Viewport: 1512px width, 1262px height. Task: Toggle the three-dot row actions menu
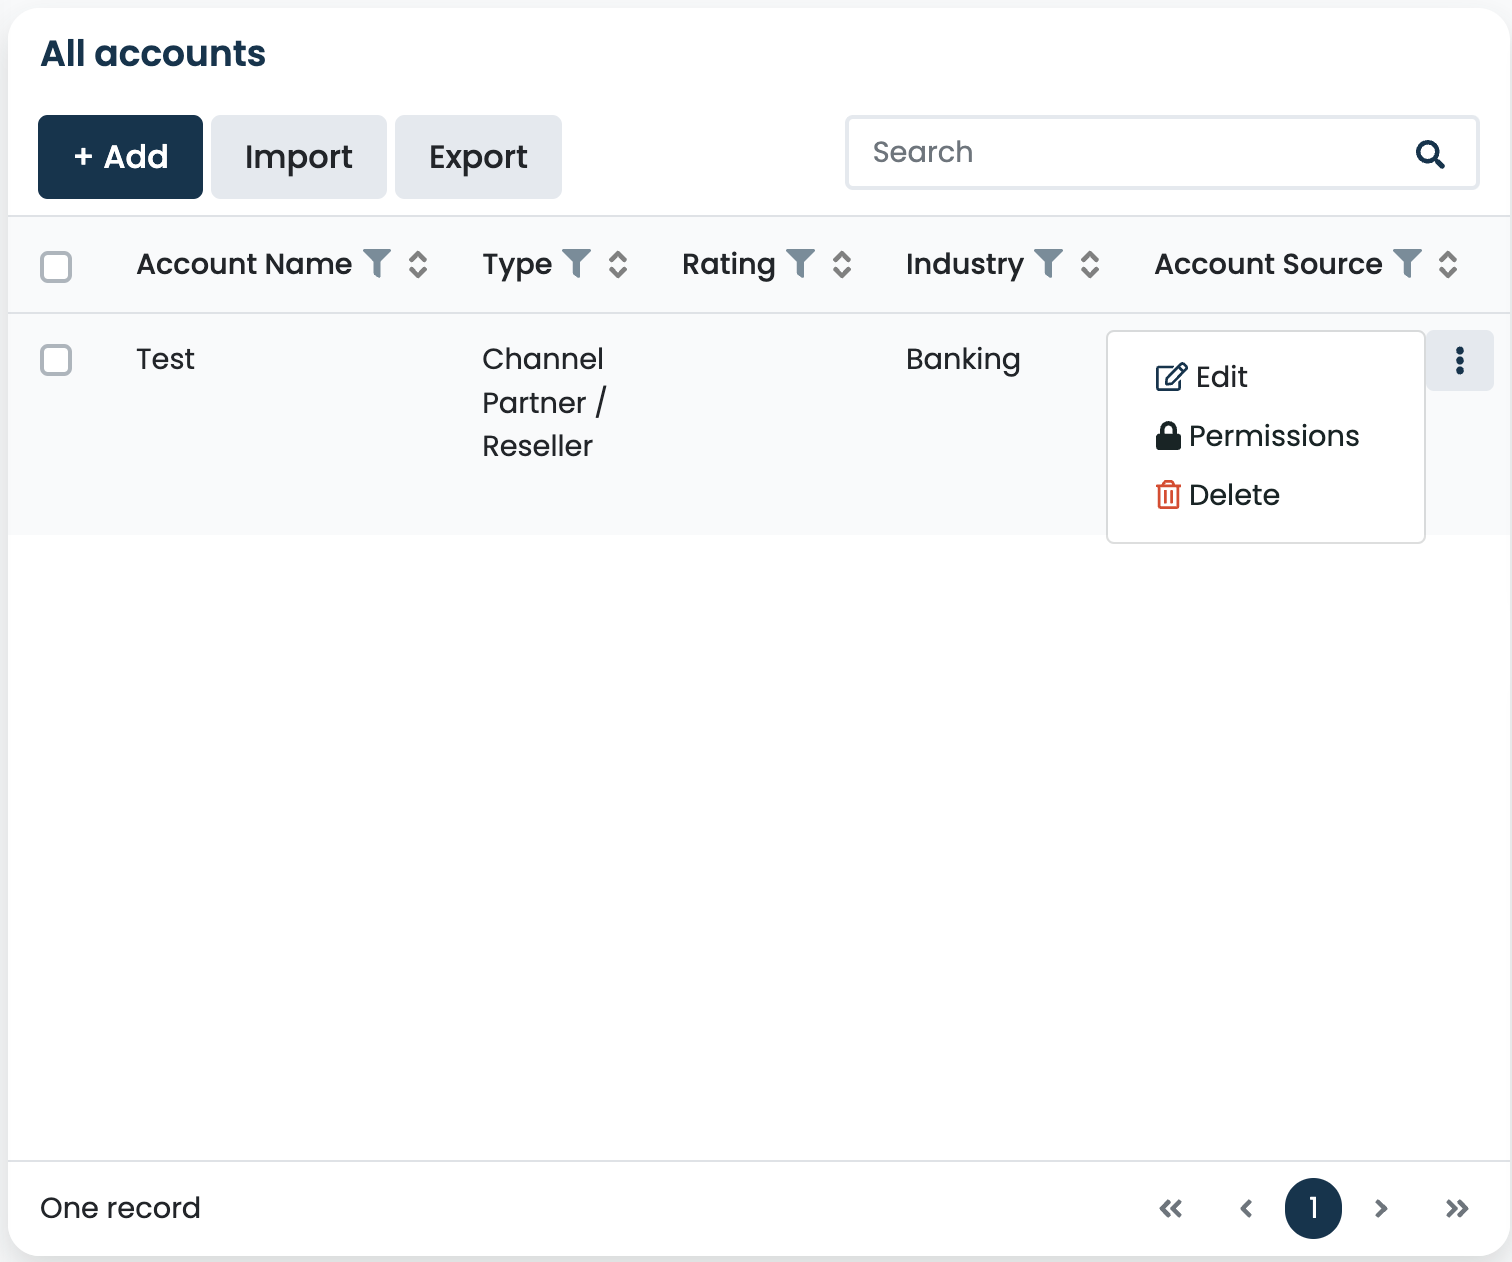[x=1460, y=360]
